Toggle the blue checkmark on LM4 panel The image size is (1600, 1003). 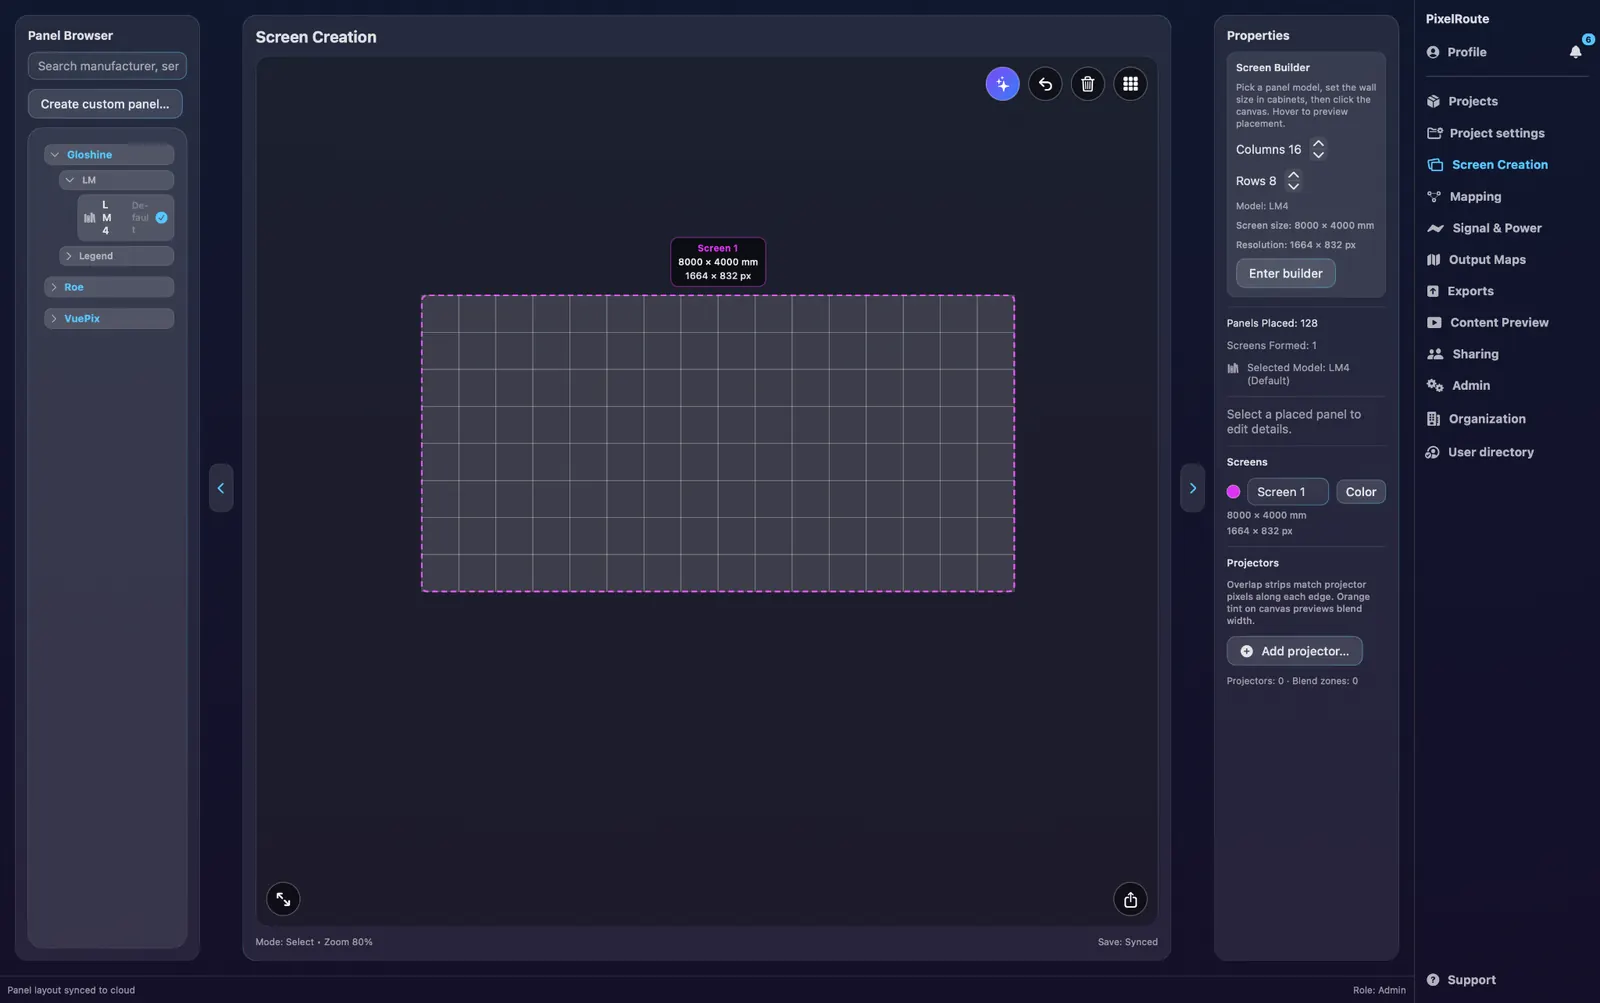pos(161,218)
